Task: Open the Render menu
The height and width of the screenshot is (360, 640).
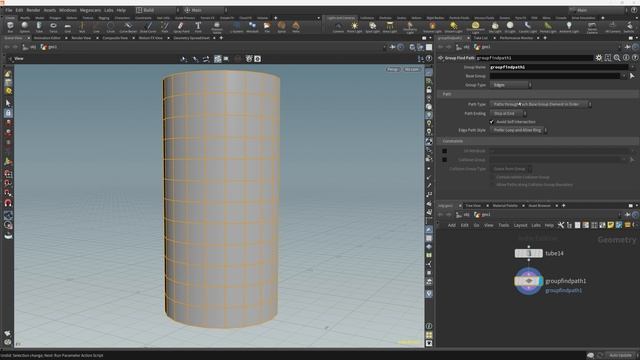Action: 33,10
